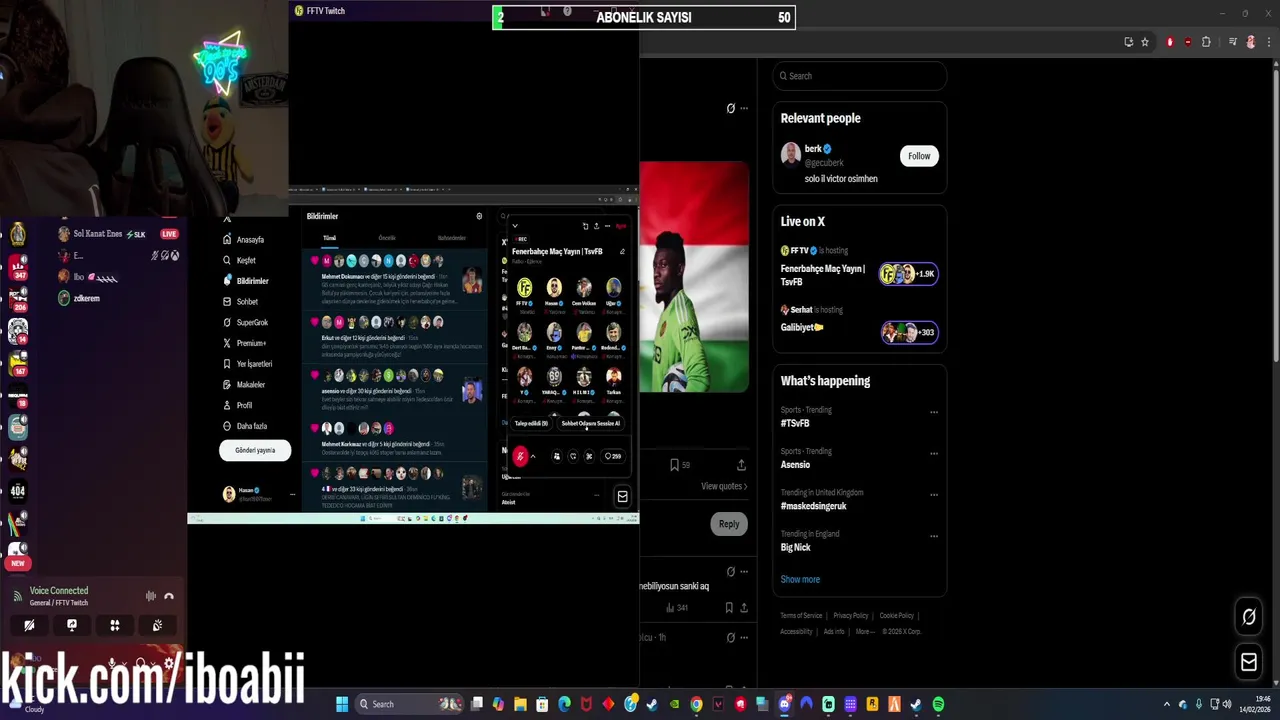Open Rockstar Games Launcher from taskbar

872,704
